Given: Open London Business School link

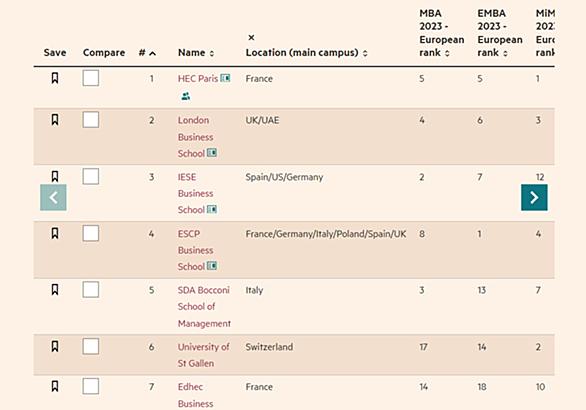Looking at the screenshot, I should [x=195, y=137].
